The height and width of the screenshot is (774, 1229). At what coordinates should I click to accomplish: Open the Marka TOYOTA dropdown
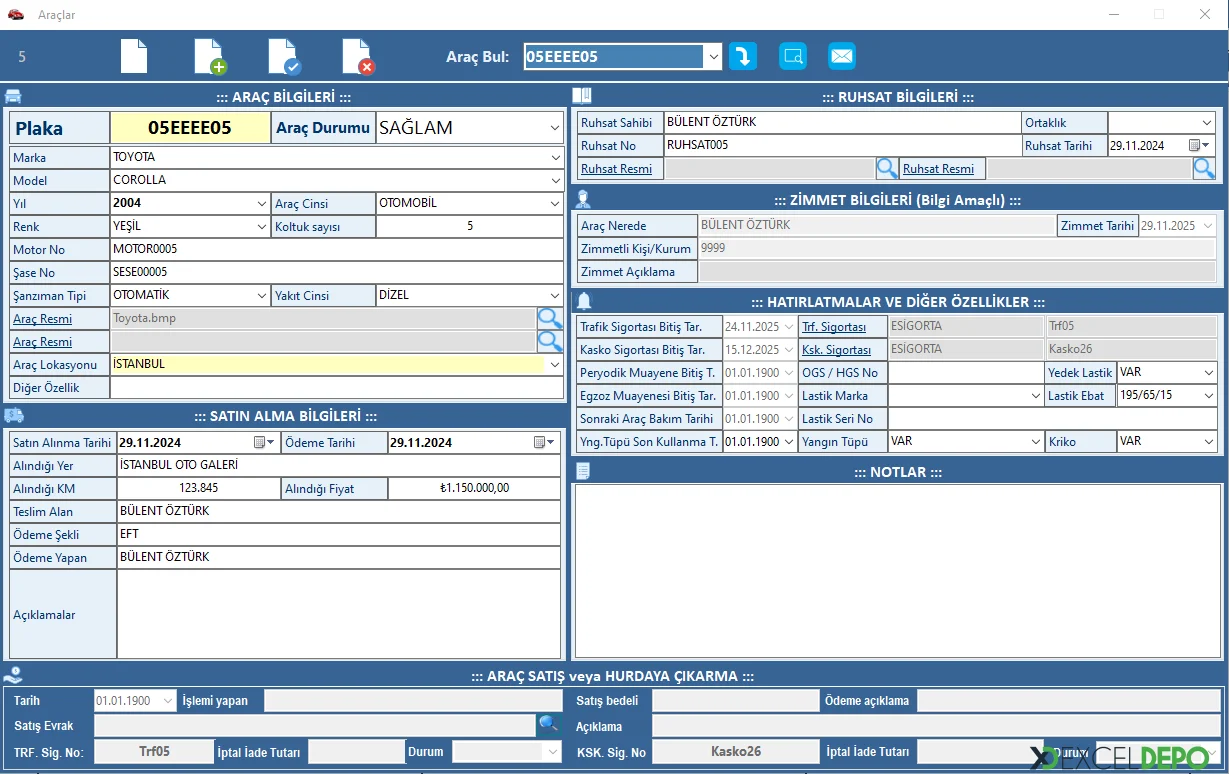click(x=555, y=158)
